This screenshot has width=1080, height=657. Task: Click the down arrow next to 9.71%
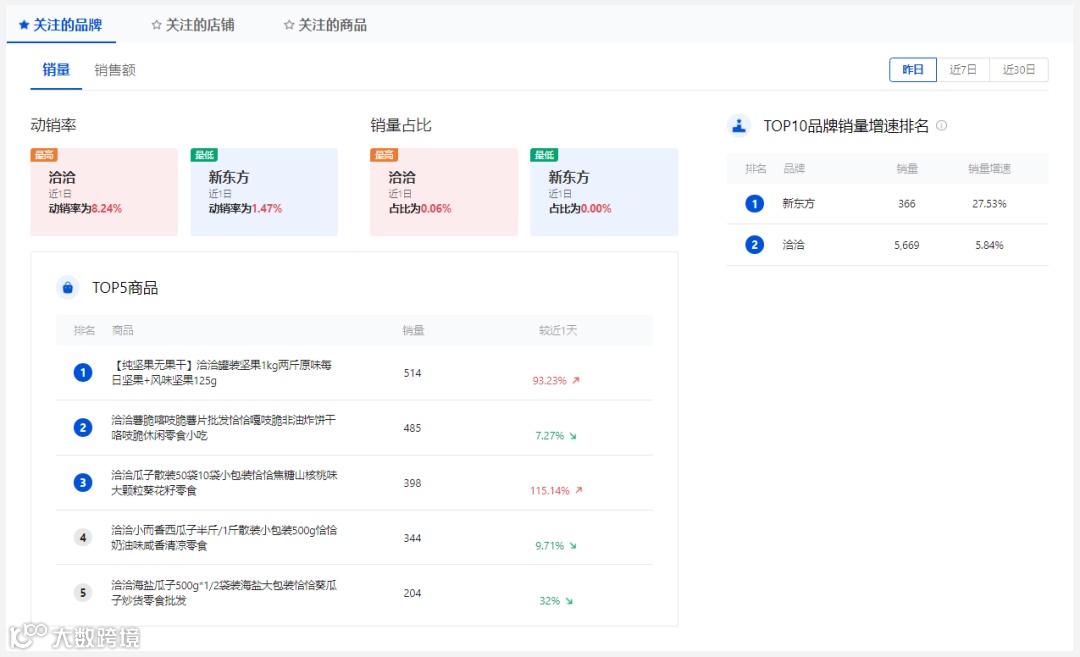point(572,546)
